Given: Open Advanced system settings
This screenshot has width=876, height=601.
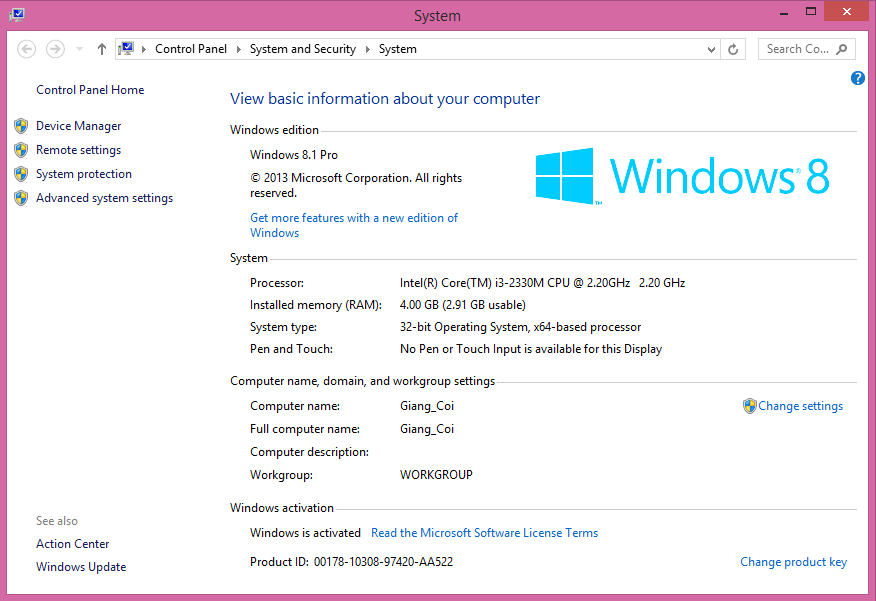Looking at the screenshot, I should click(103, 197).
